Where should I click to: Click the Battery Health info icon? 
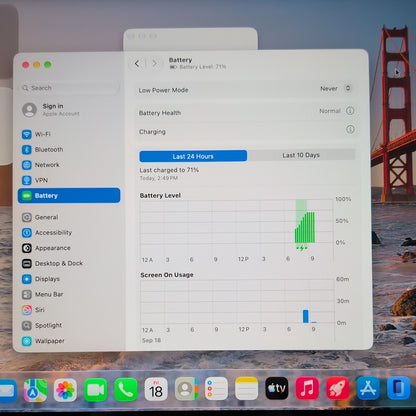[350, 111]
